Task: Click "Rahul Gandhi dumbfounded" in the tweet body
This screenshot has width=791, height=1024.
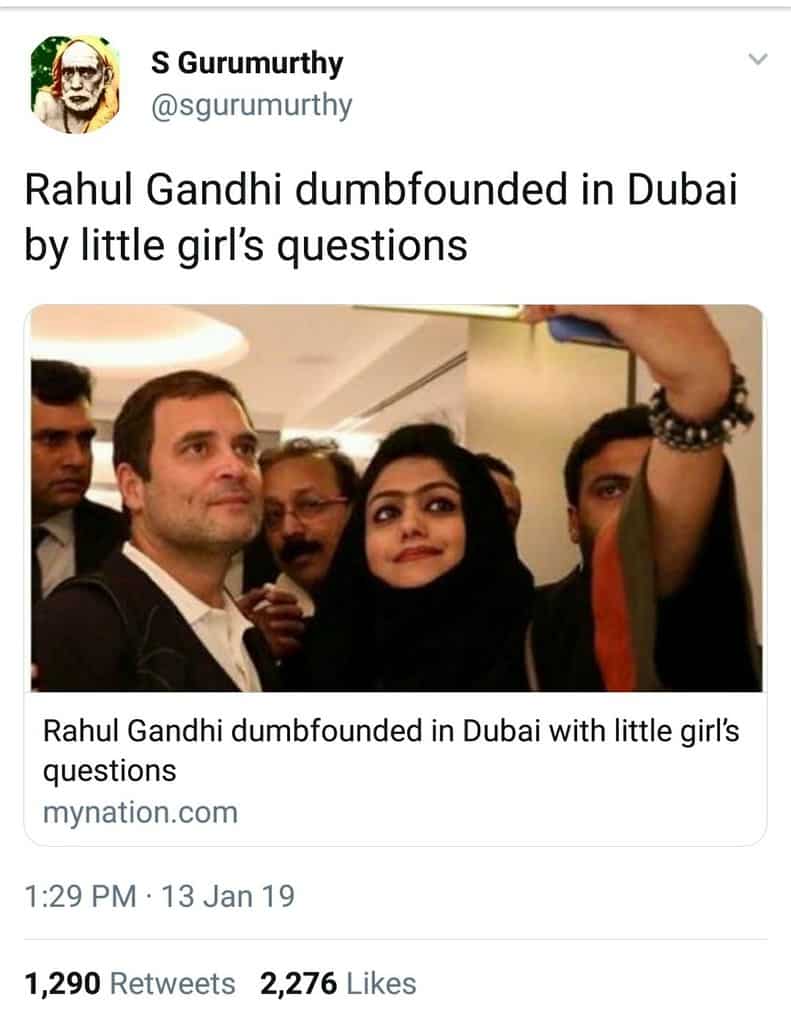Action: pyautogui.click(x=220, y=190)
